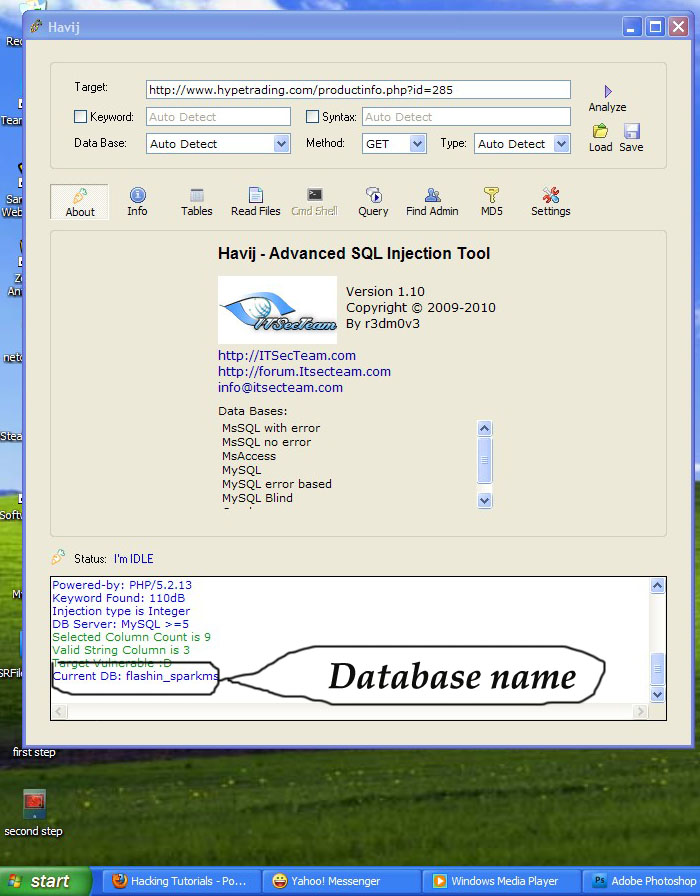Click the Windows start button
The image size is (700, 896).
point(45,881)
